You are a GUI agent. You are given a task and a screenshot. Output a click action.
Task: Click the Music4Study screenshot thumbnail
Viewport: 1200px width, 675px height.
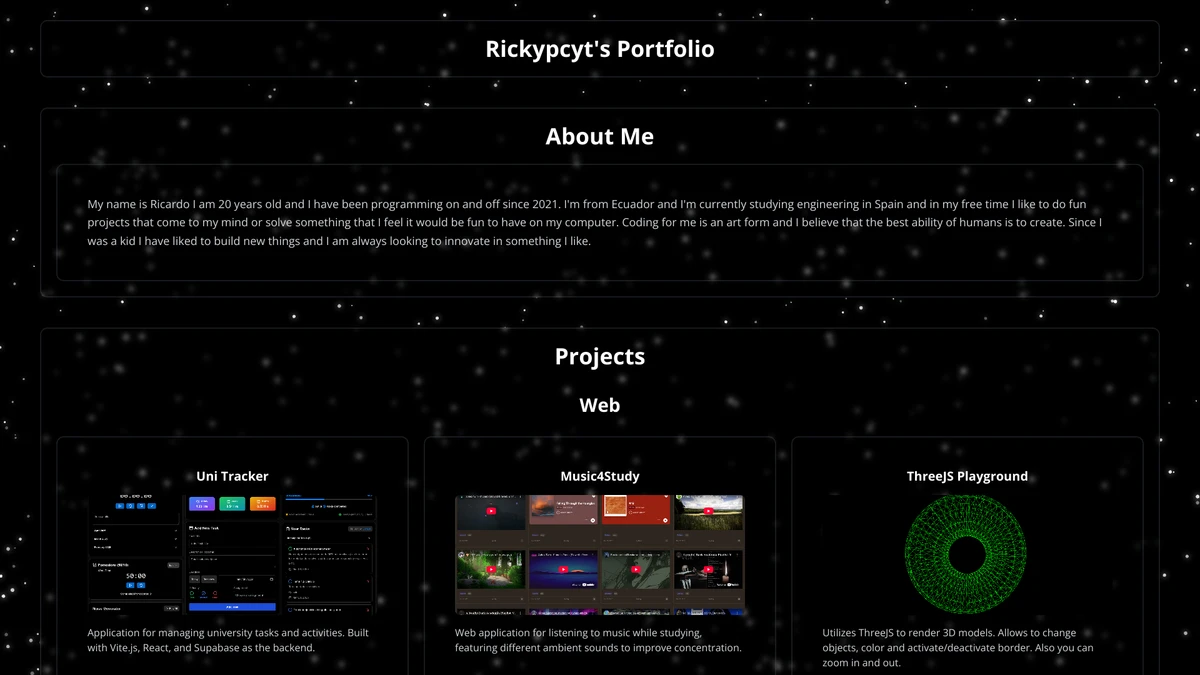[x=600, y=554]
